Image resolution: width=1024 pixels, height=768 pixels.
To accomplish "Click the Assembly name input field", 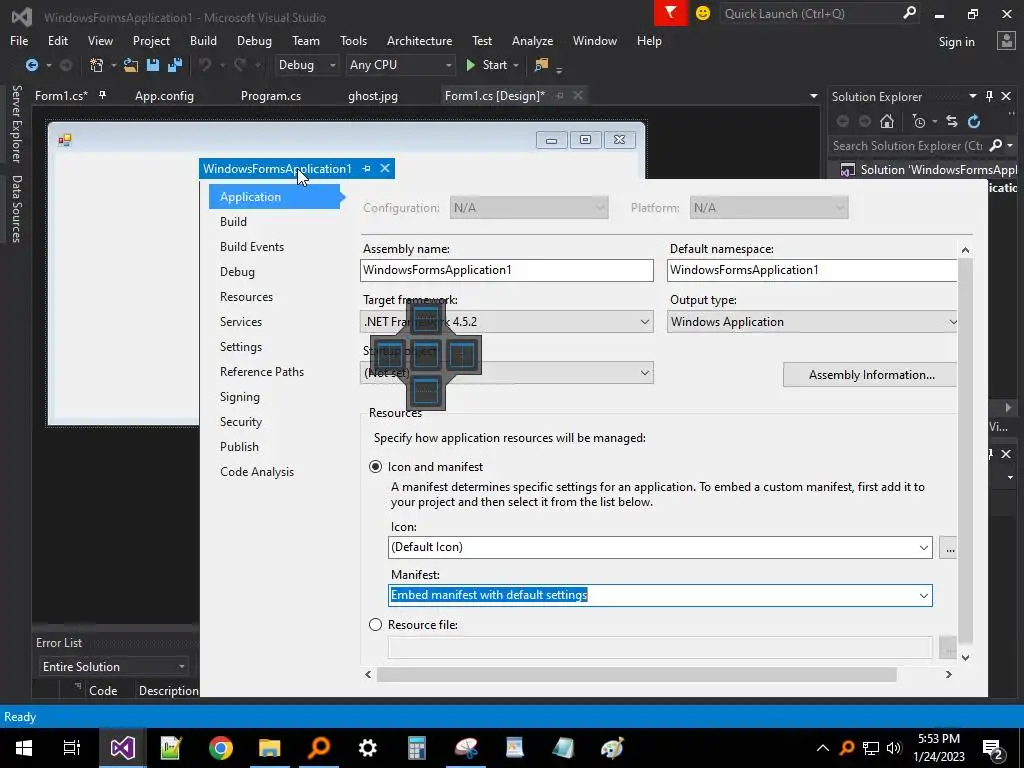I will [507, 270].
